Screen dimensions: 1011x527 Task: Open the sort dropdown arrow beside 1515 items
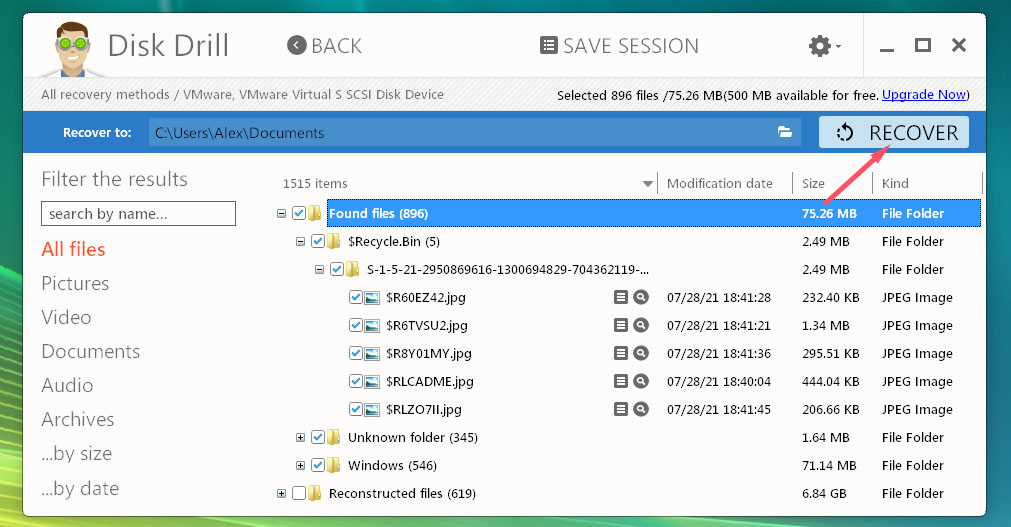coord(647,184)
